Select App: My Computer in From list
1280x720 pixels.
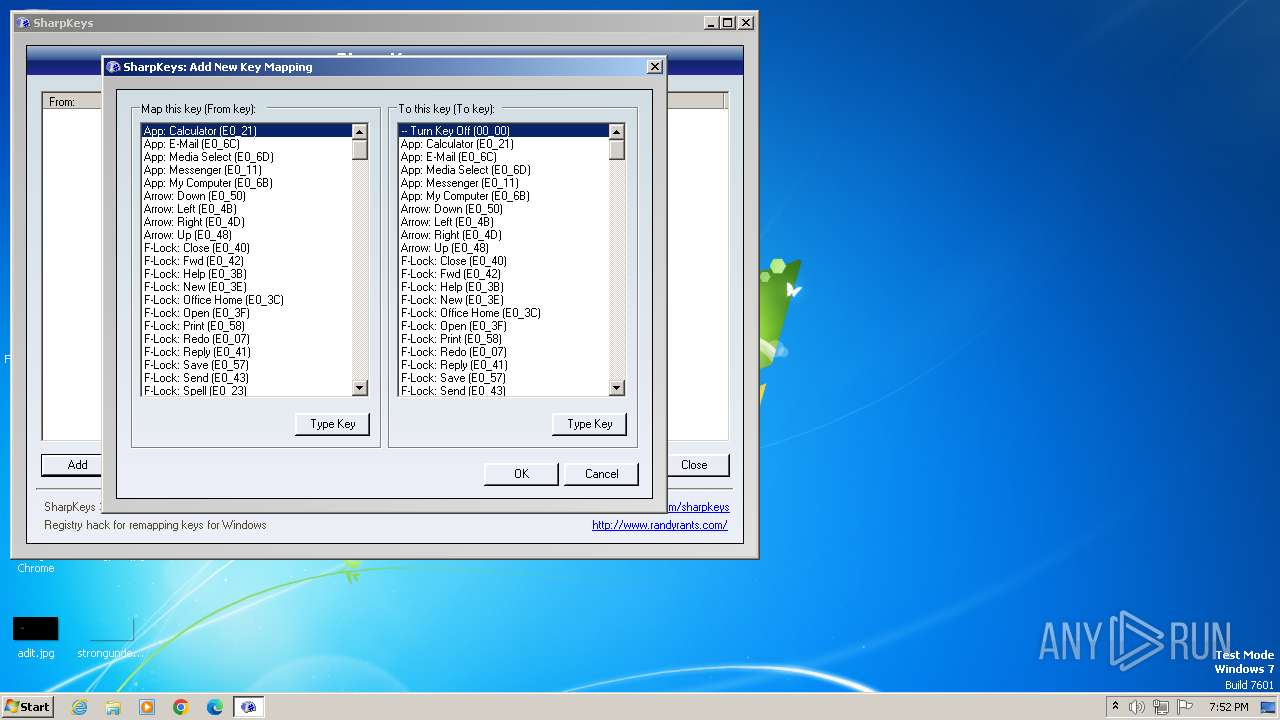coord(247,183)
